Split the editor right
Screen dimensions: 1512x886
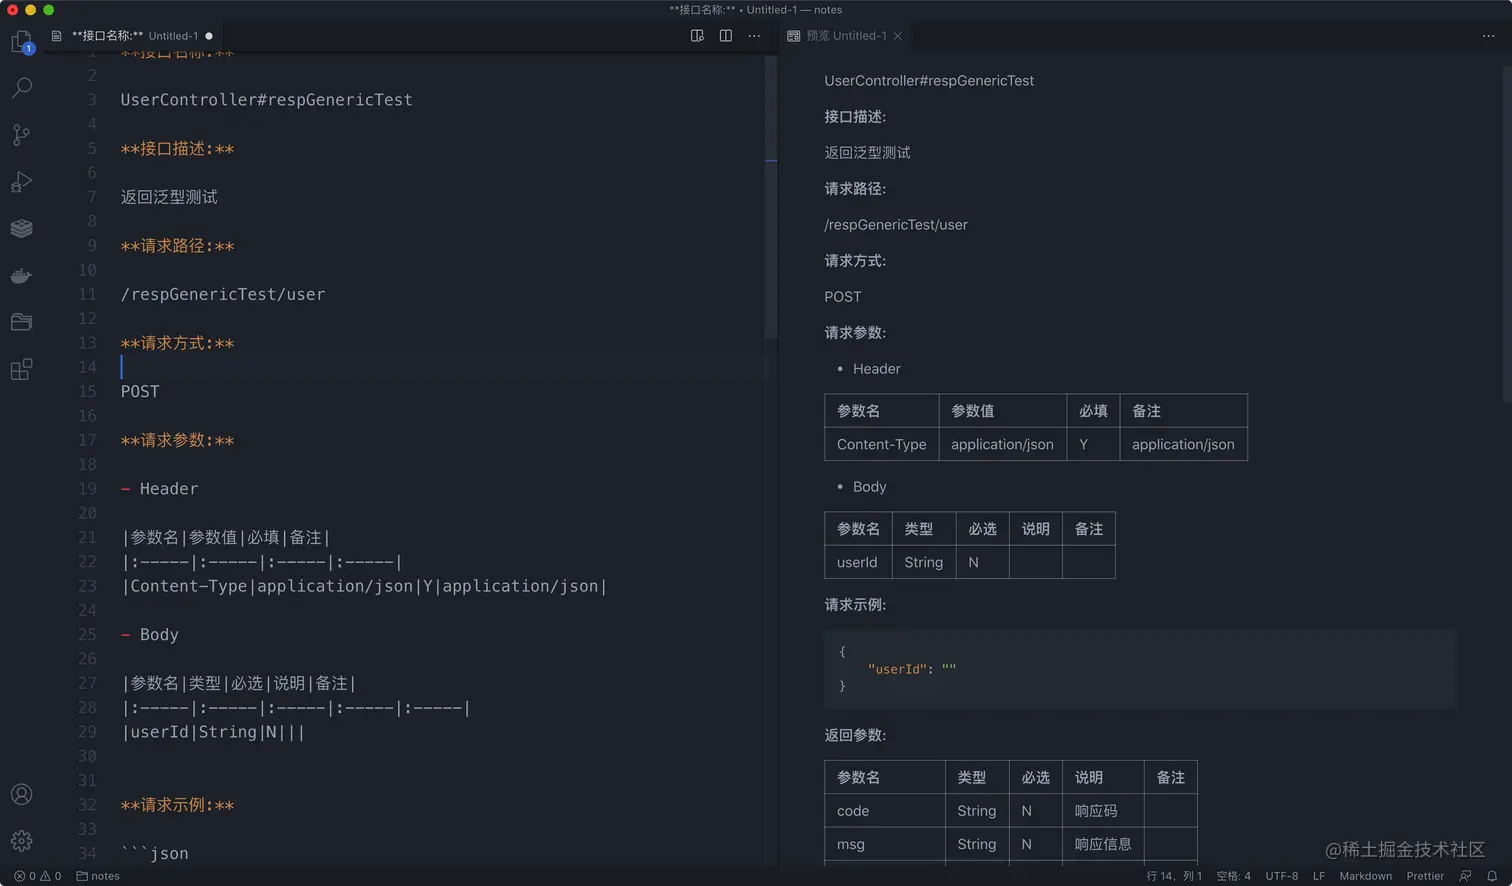[726, 36]
